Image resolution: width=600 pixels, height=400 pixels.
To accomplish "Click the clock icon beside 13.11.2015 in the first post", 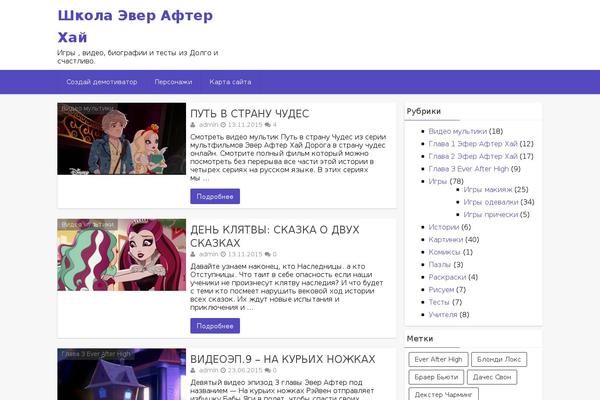I will 223,125.
